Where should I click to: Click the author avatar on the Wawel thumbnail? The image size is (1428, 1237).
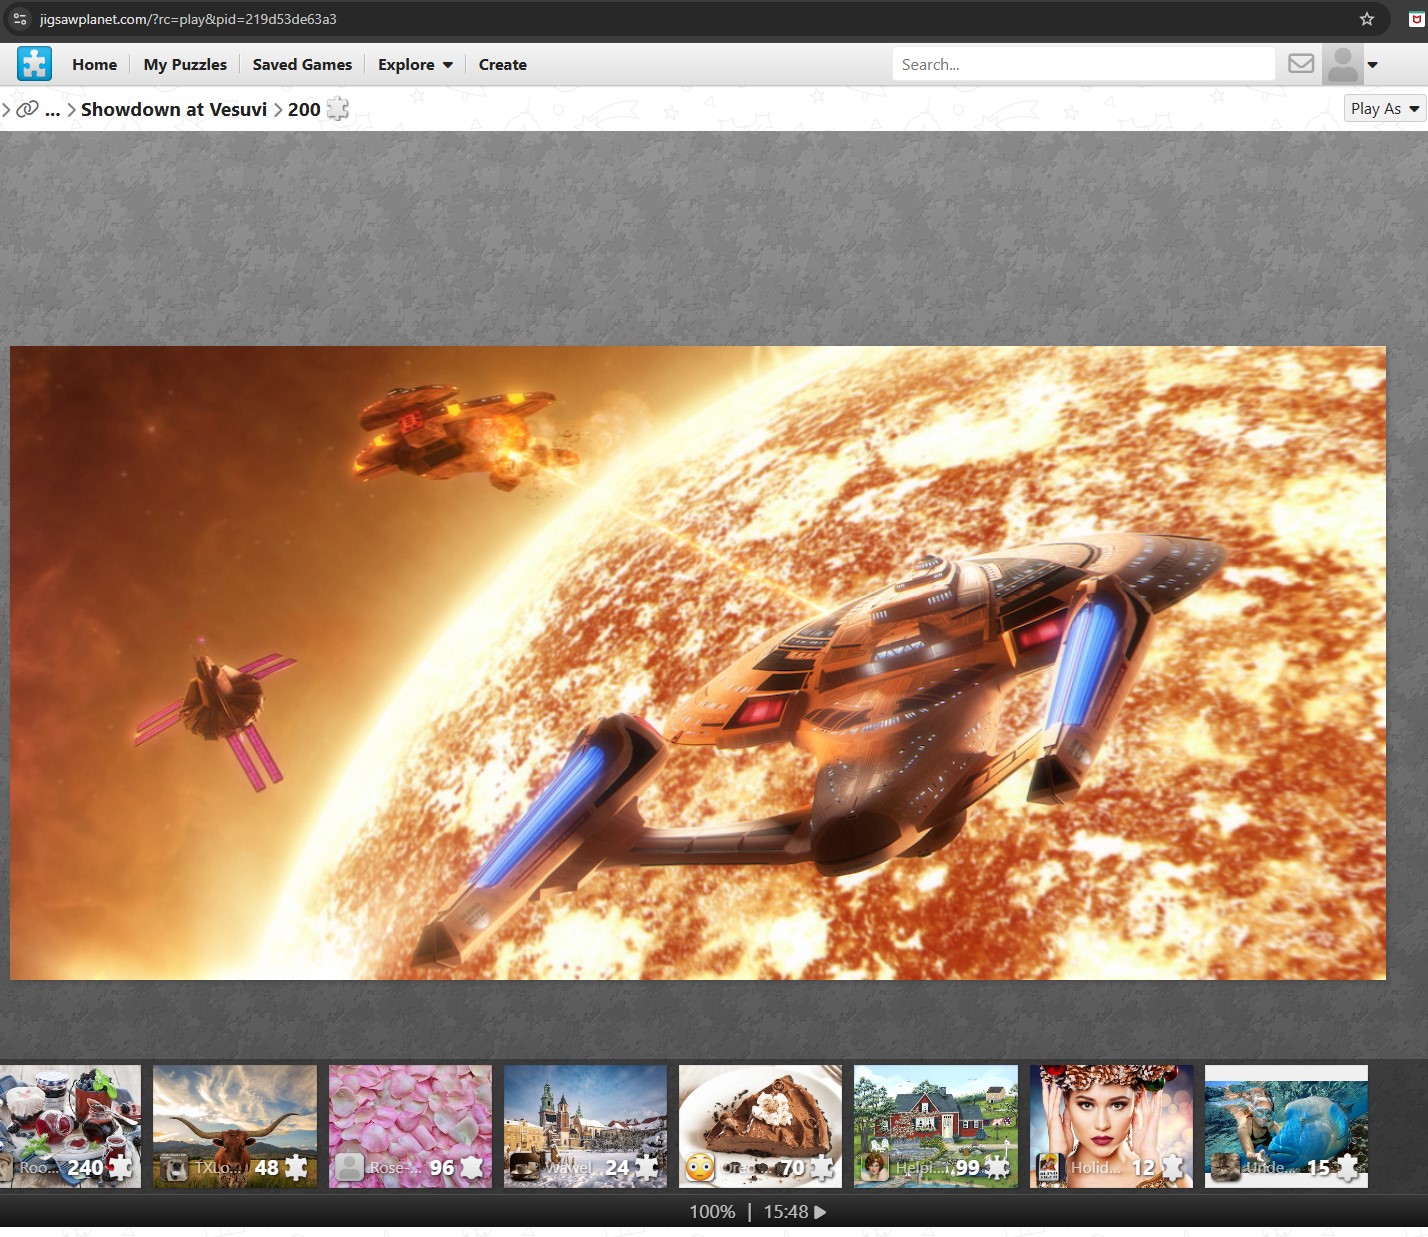(x=524, y=1168)
